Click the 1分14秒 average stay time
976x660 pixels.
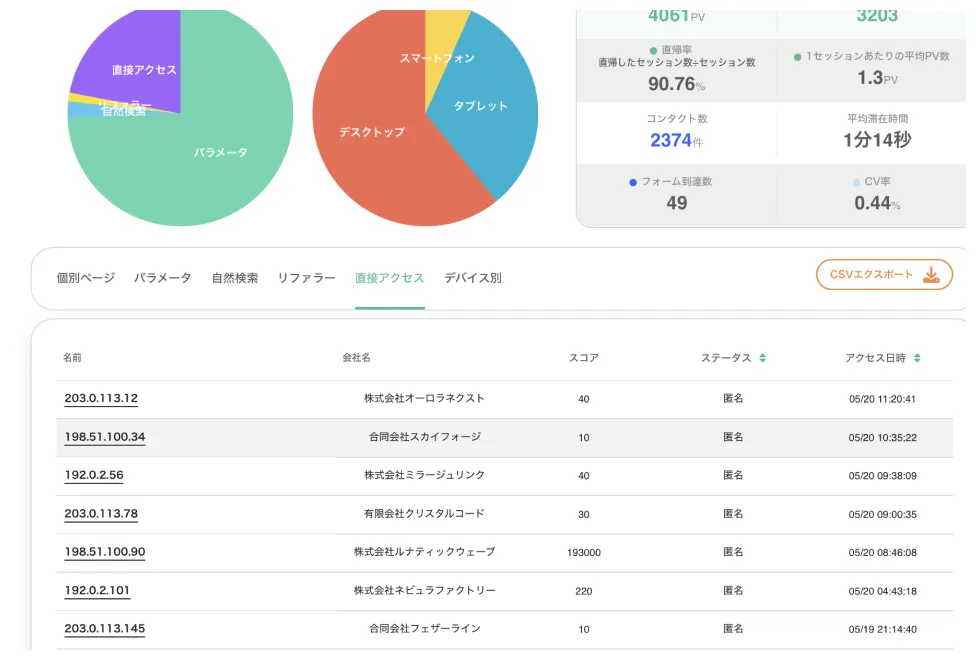pos(877,140)
